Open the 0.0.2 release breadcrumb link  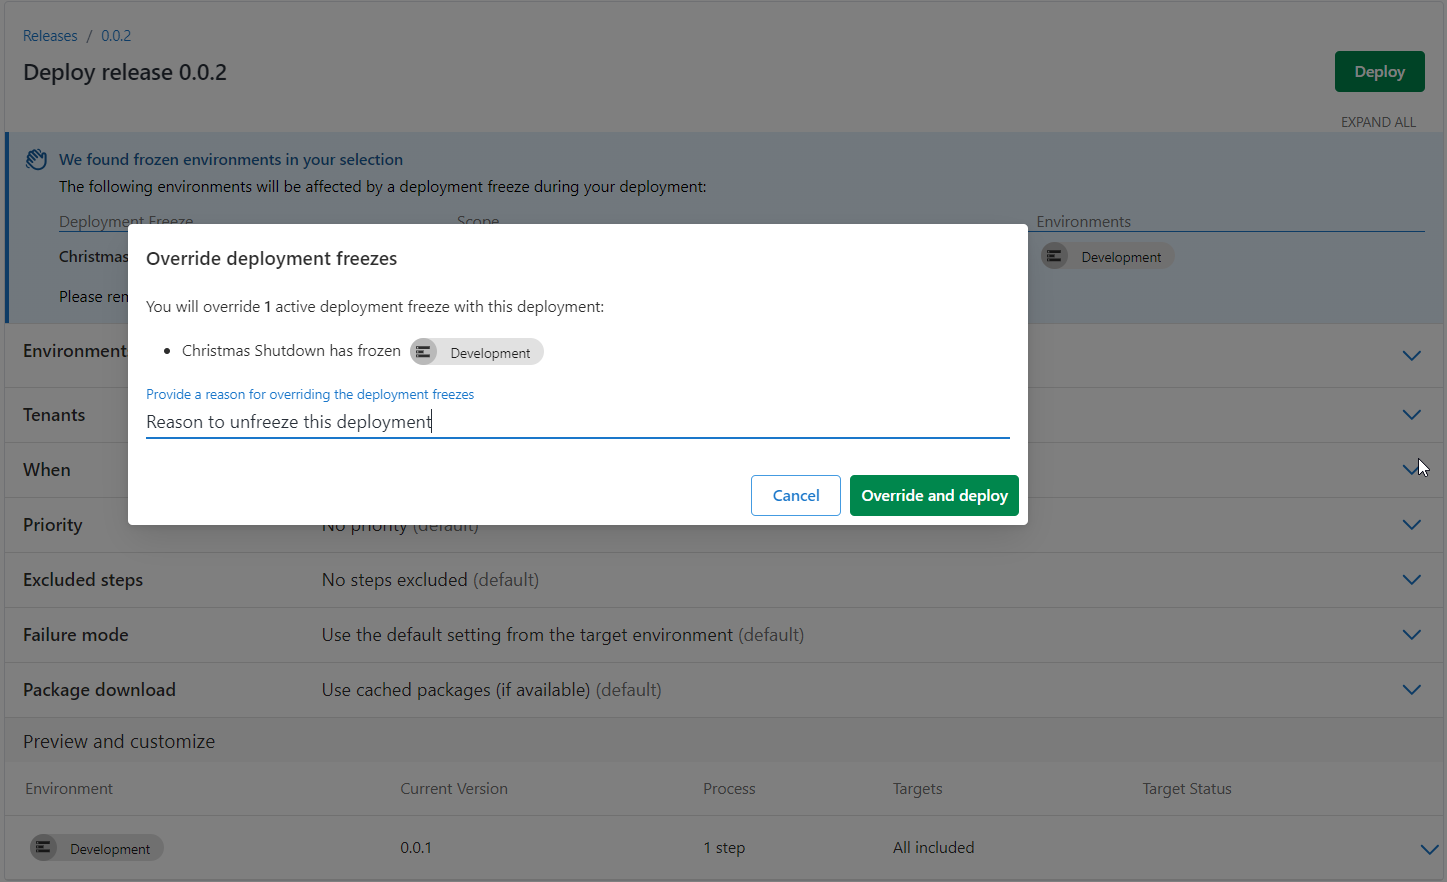pyautogui.click(x=116, y=35)
